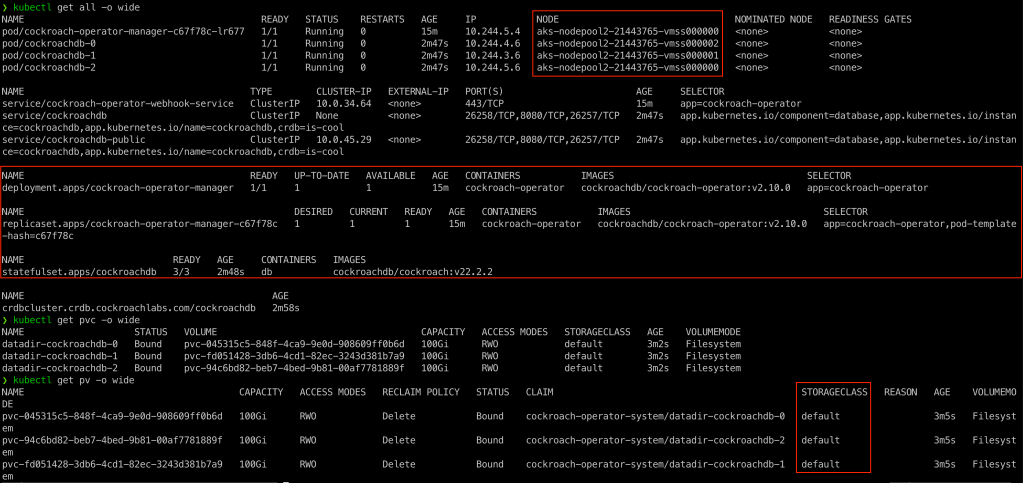Click service/cockroach-operator-webhook-service entry
The height and width of the screenshot is (483, 1023).
click(x=118, y=103)
